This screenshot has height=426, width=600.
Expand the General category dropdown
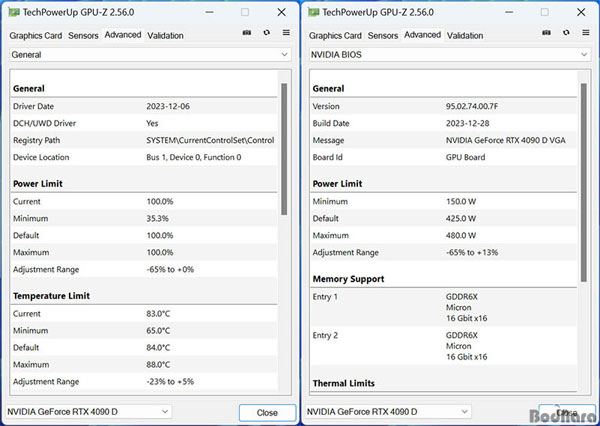[x=150, y=55]
